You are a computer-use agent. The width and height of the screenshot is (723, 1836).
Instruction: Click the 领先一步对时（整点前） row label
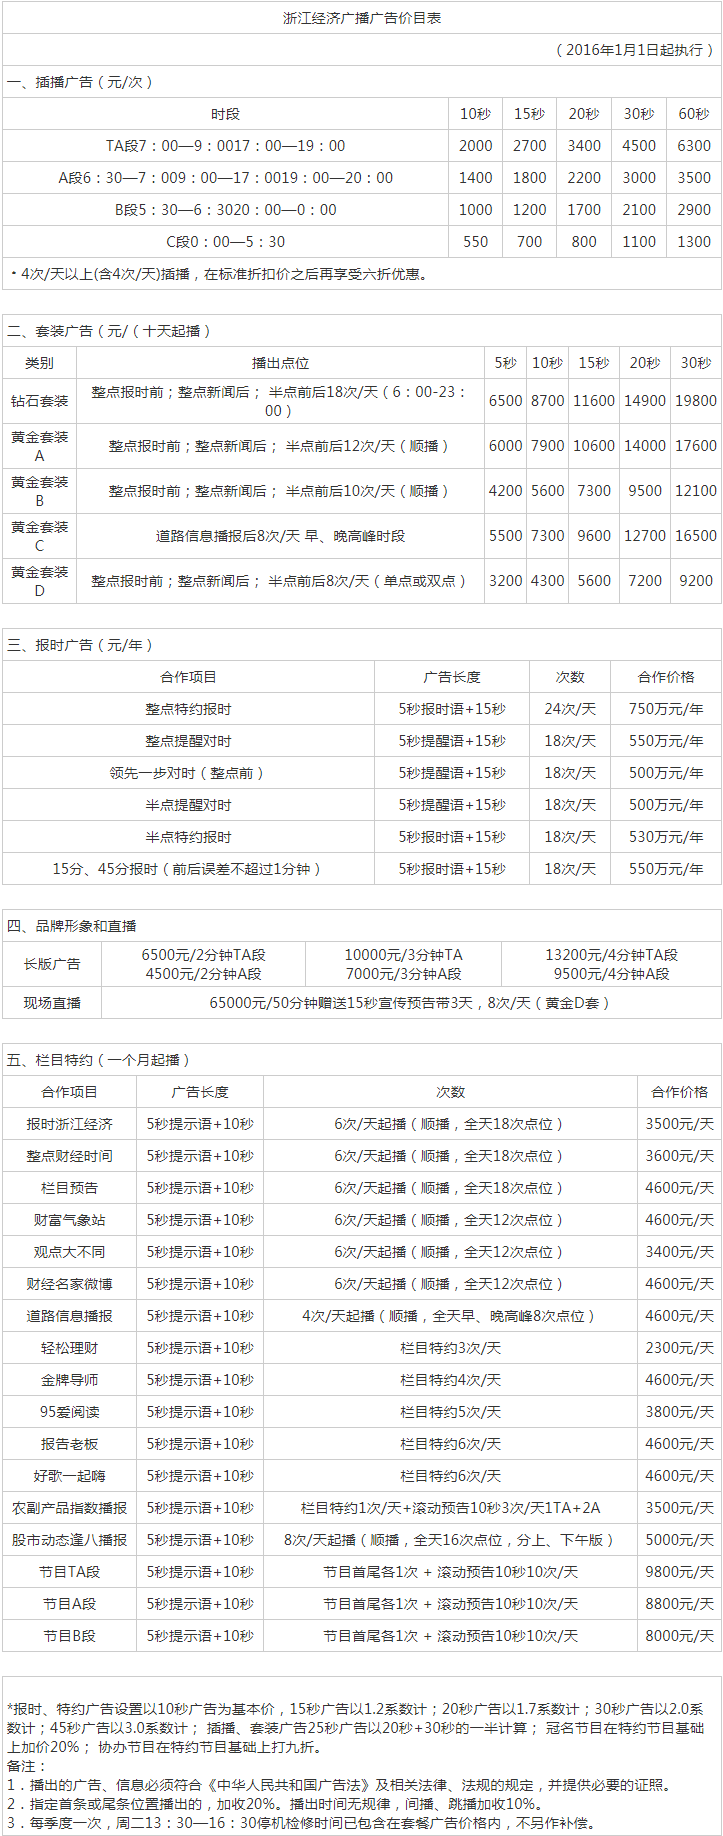point(188,773)
